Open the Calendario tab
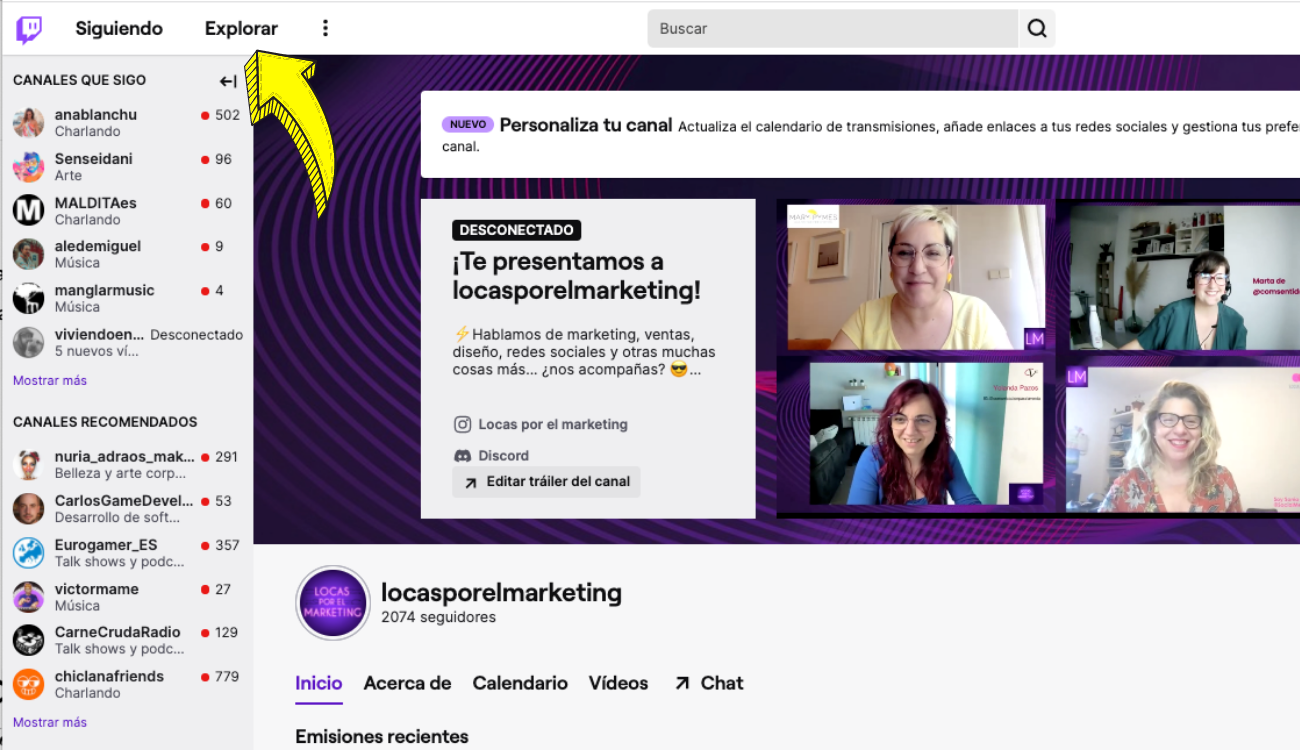The image size is (1300, 750). 520,683
